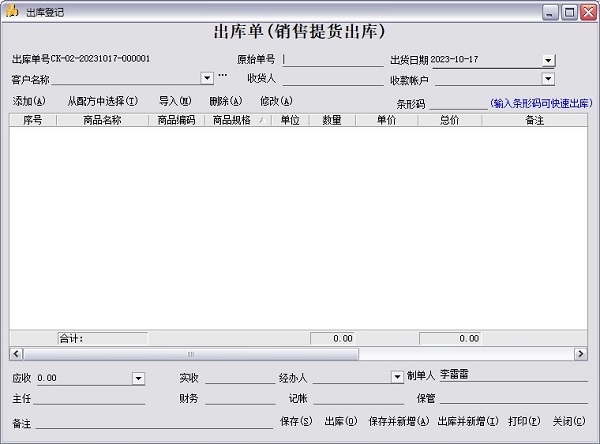Image resolution: width=600 pixels, height=444 pixels.
Task: Minimize the 出库登记 window
Action: [x=550, y=13]
